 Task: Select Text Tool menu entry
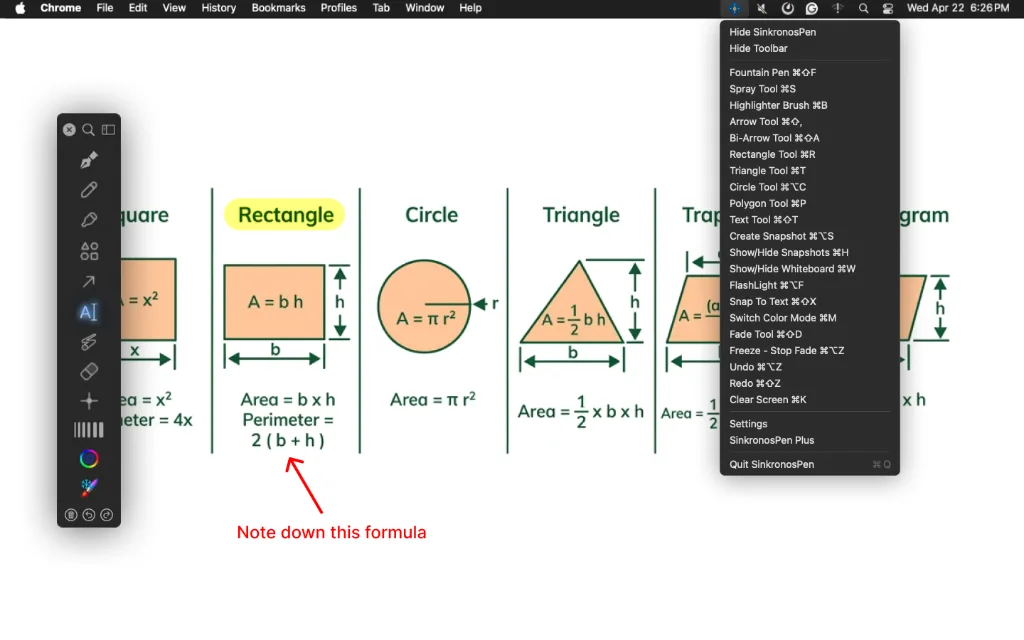point(810,219)
